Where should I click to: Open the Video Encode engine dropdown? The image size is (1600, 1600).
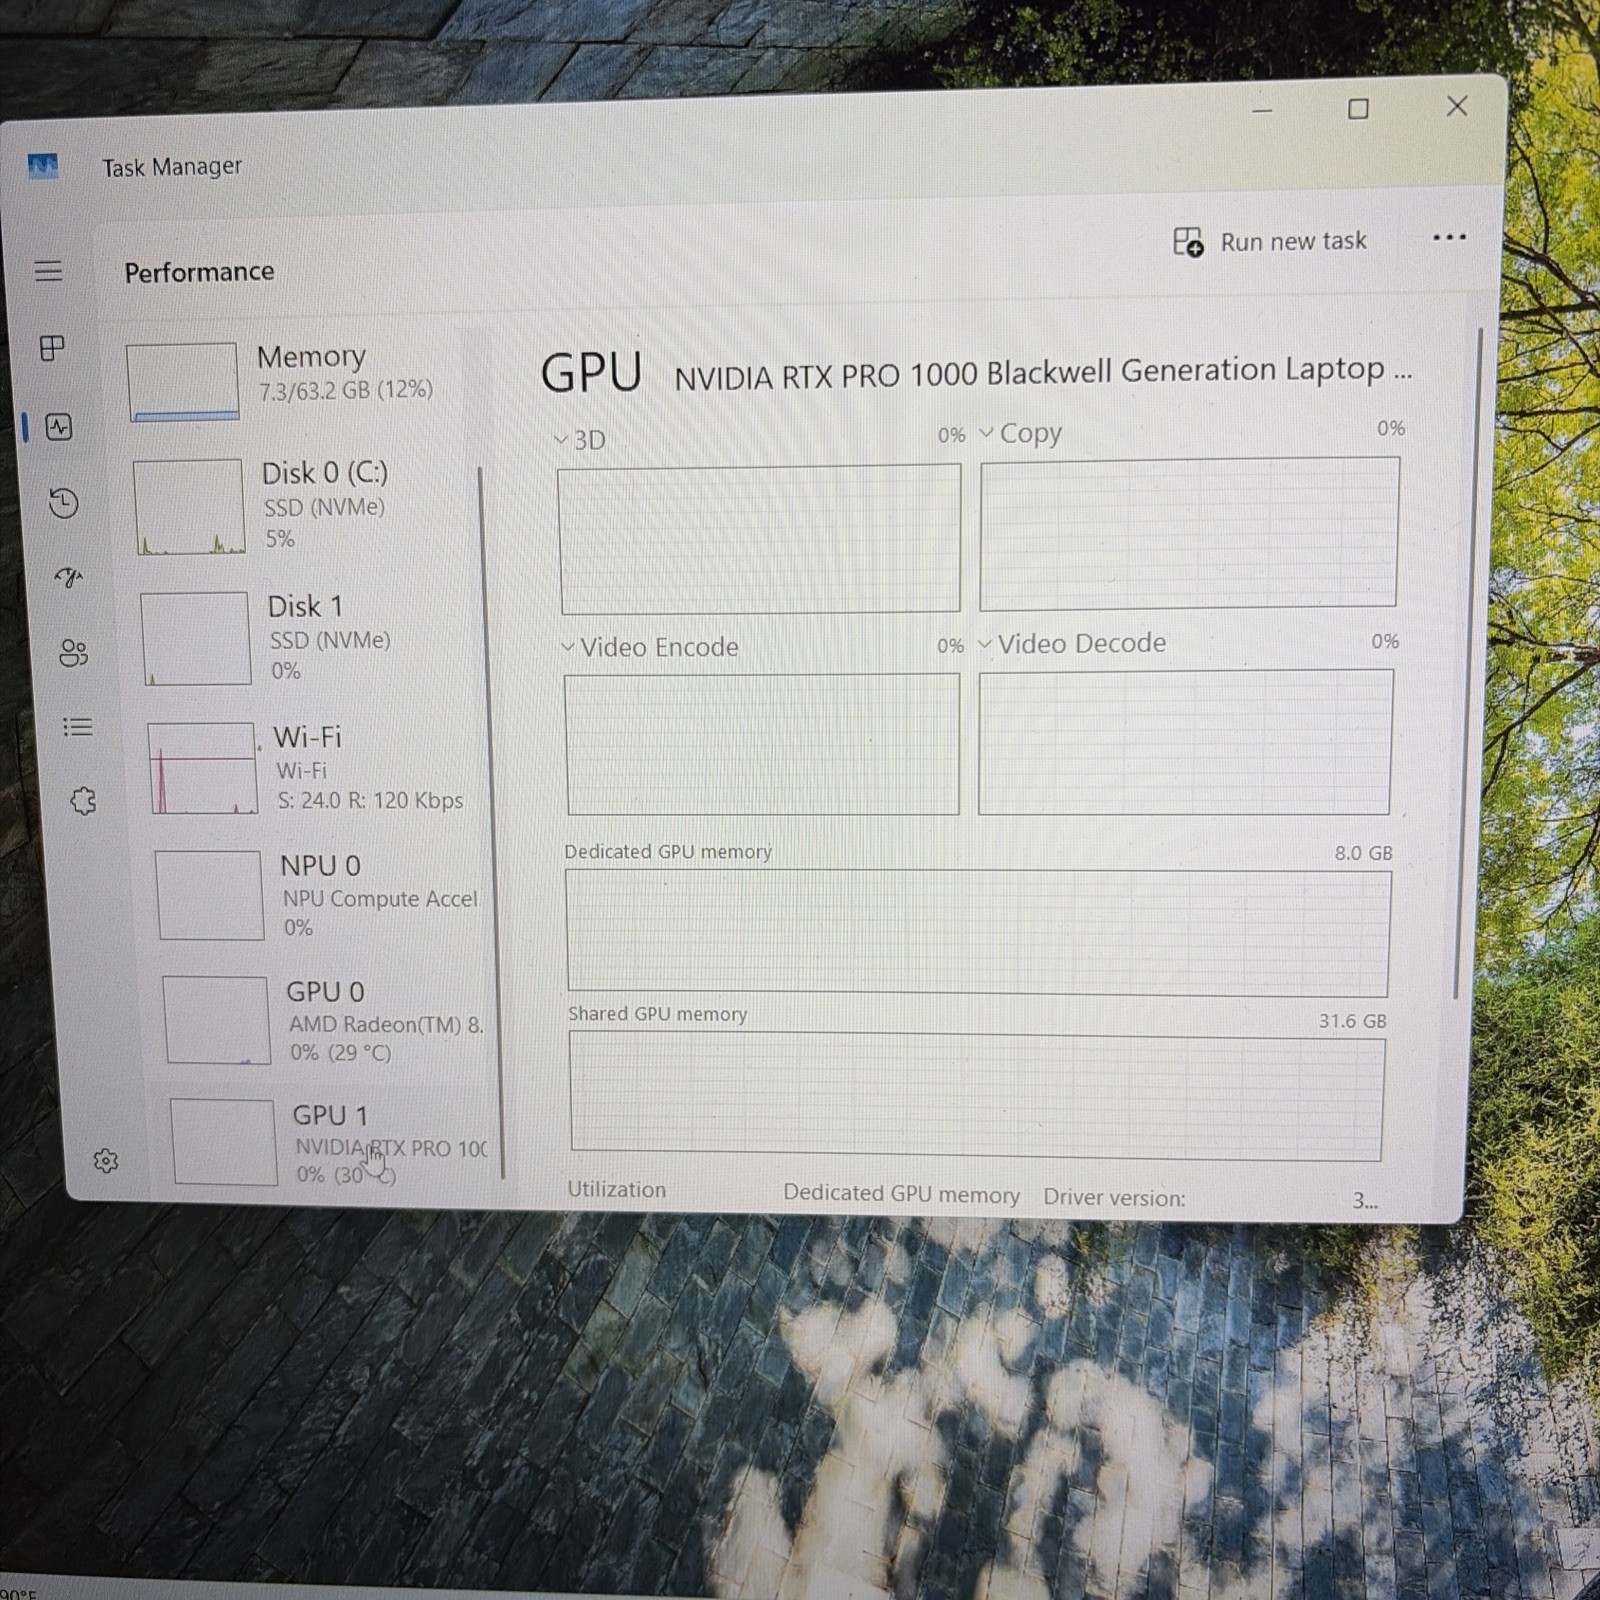tap(650, 647)
